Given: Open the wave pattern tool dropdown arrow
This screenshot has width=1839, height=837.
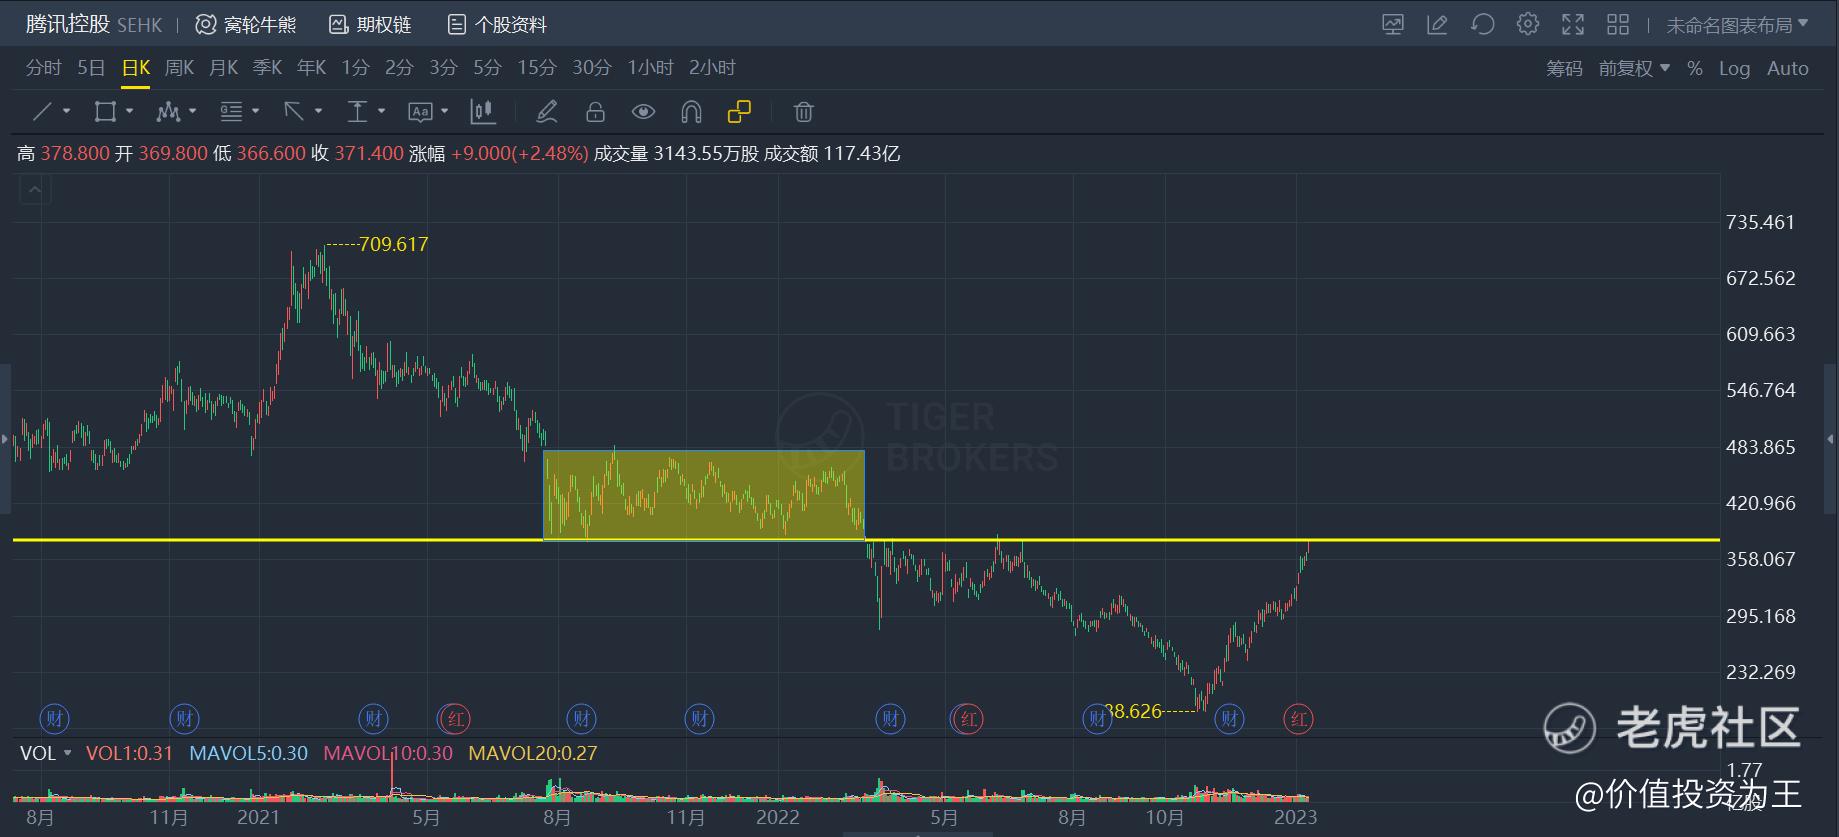Looking at the screenshot, I should (193, 112).
